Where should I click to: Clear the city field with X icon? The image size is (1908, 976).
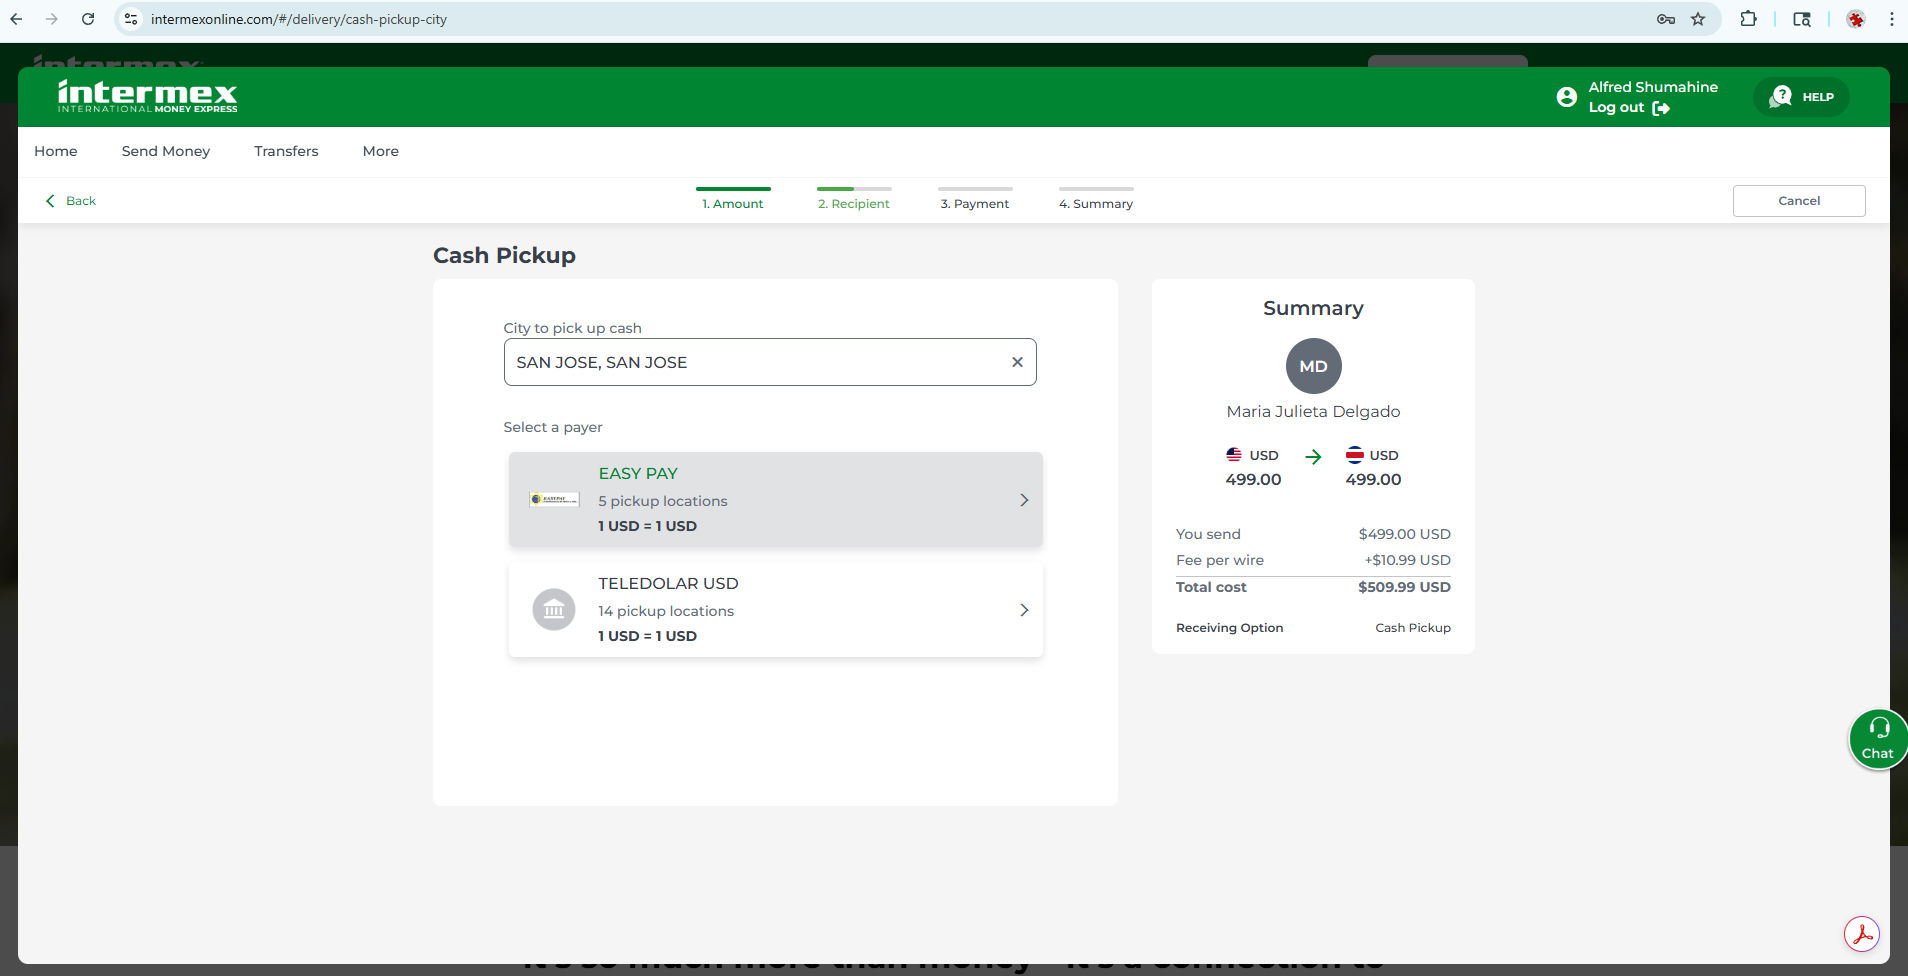coord(1017,362)
